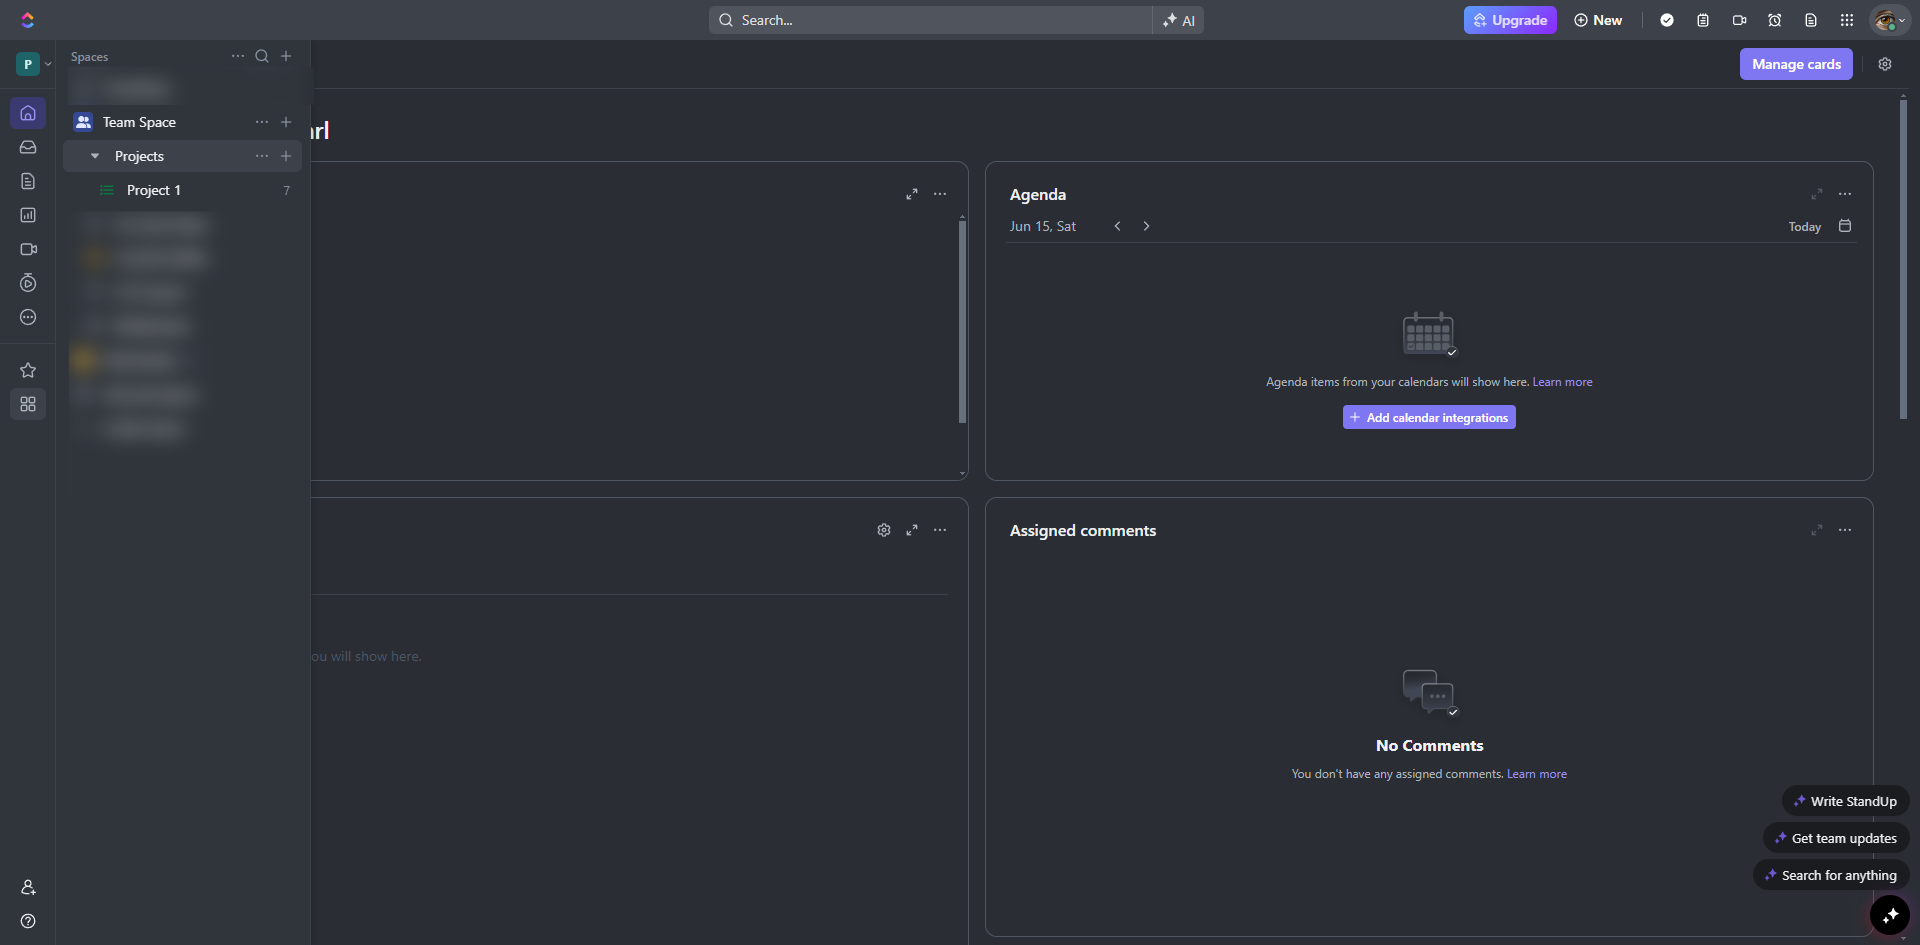Image resolution: width=1920 pixels, height=945 pixels.
Task: Click the expand icon on the card left of Assigned comments
Action: 912,530
